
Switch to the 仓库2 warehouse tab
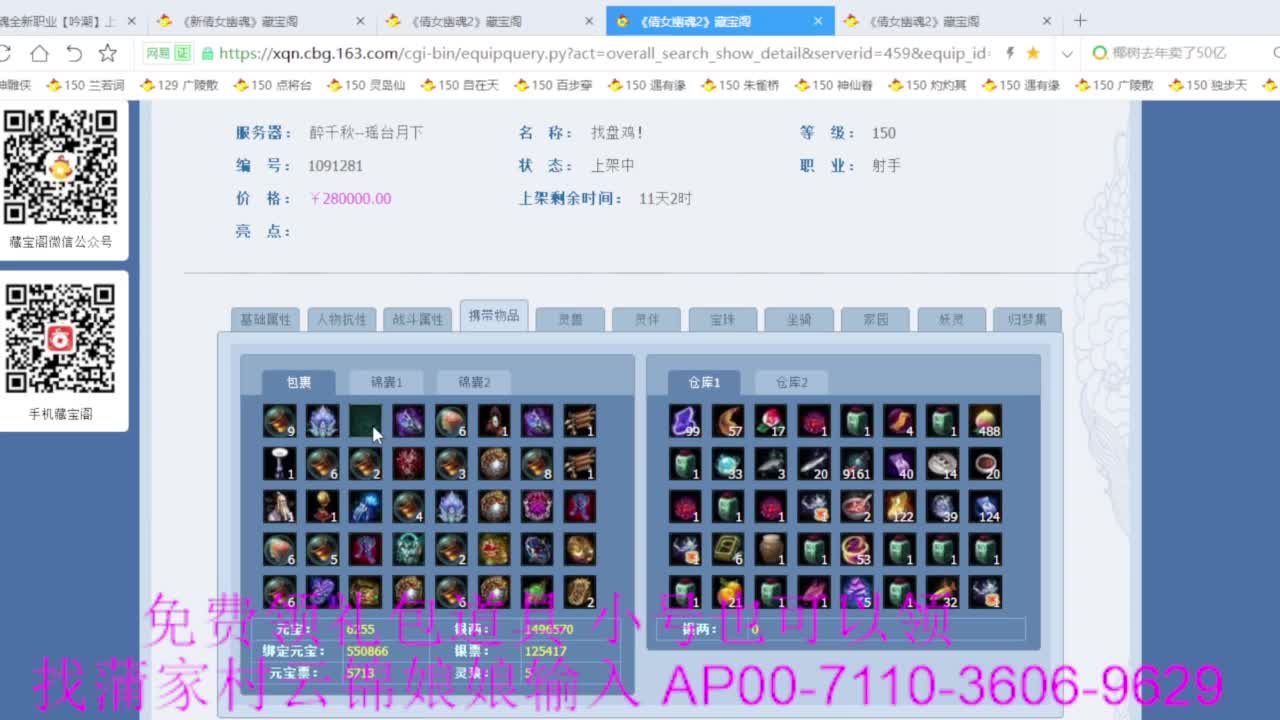point(791,382)
